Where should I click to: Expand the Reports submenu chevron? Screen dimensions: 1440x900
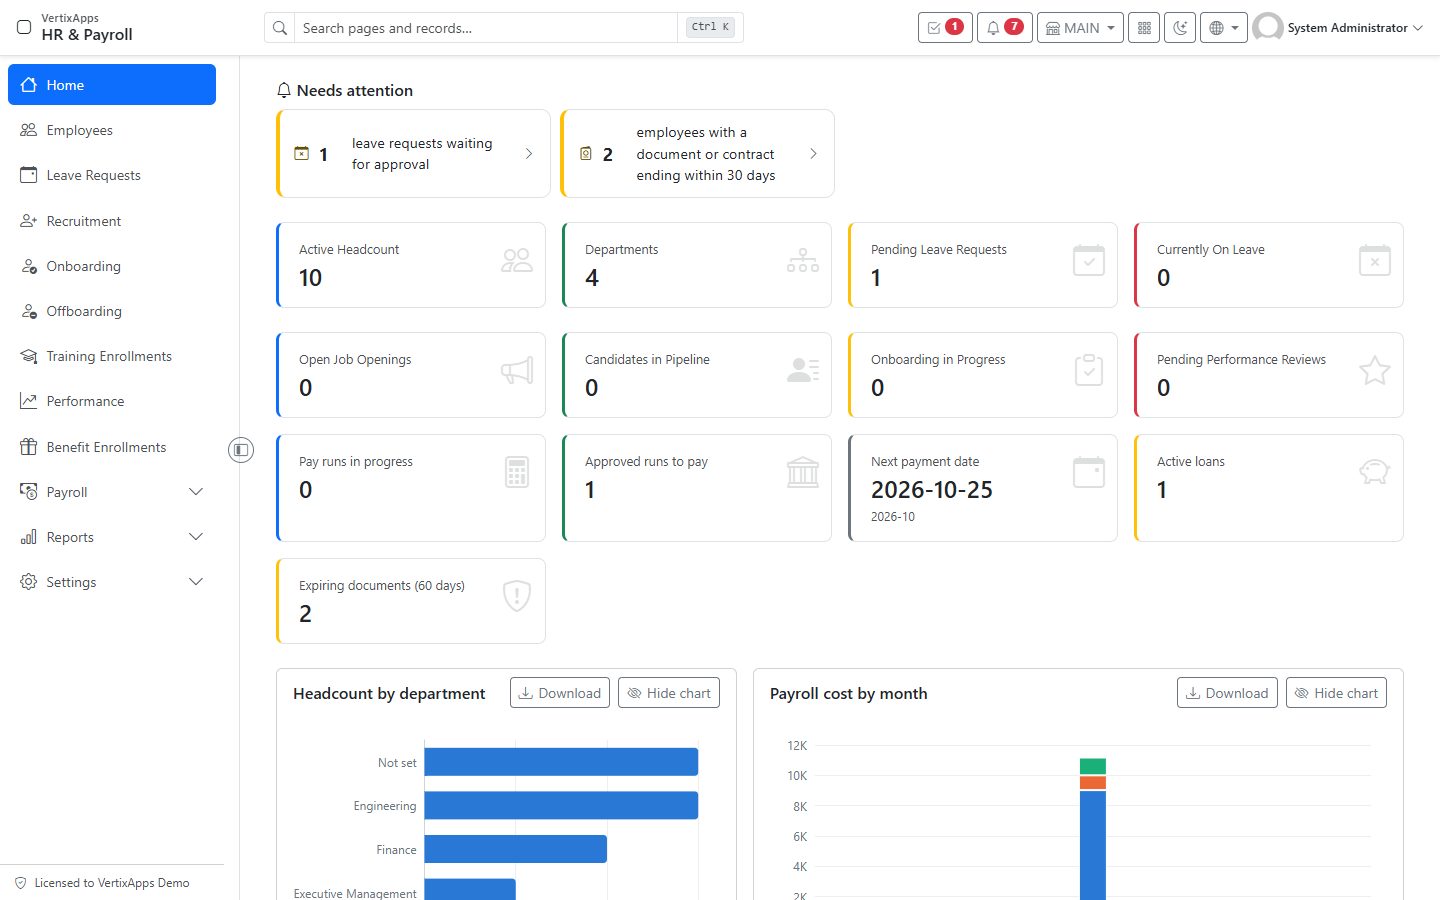196,537
